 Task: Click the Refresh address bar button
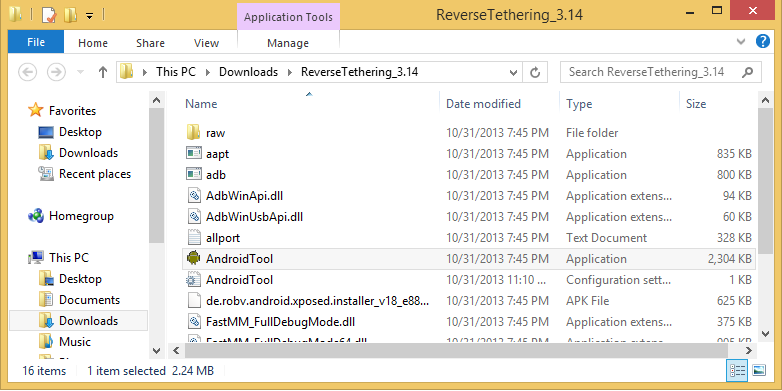click(x=535, y=72)
